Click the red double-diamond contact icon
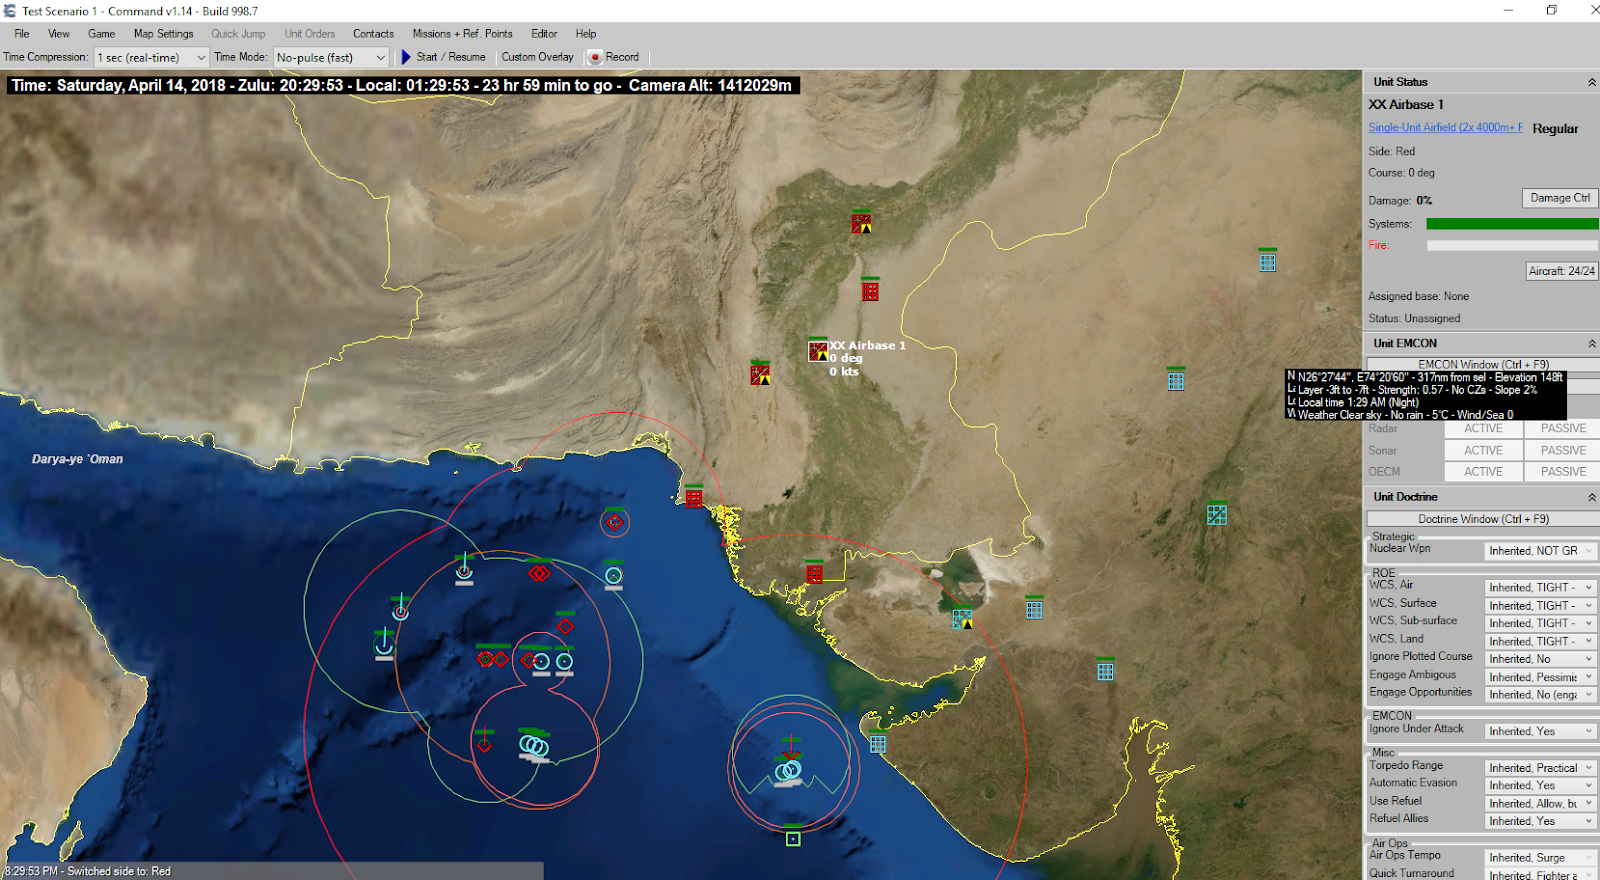Image resolution: width=1600 pixels, height=880 pixels. tap(539, 573)
